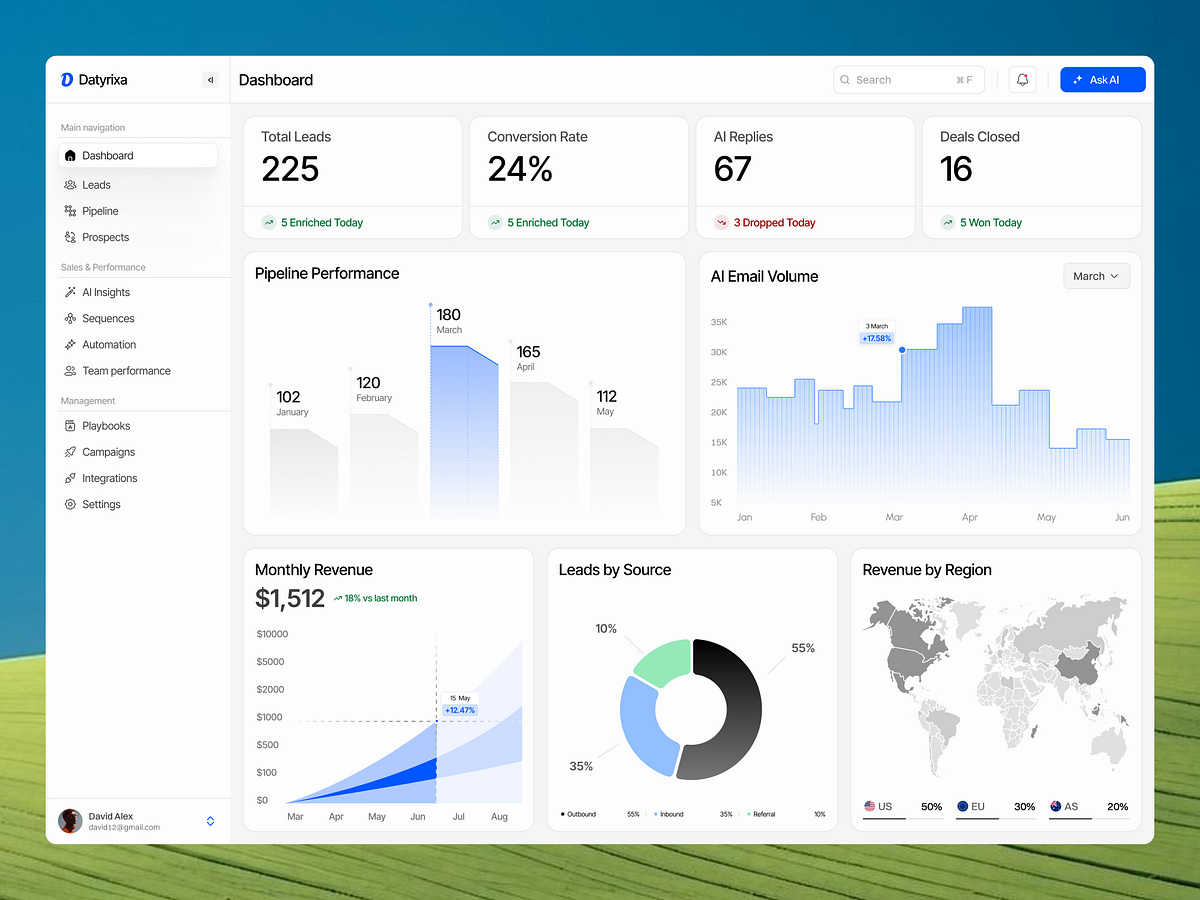Click the search magnifier icon
Viewport: 1200px width, 900px height.
(x=846, y=80)
